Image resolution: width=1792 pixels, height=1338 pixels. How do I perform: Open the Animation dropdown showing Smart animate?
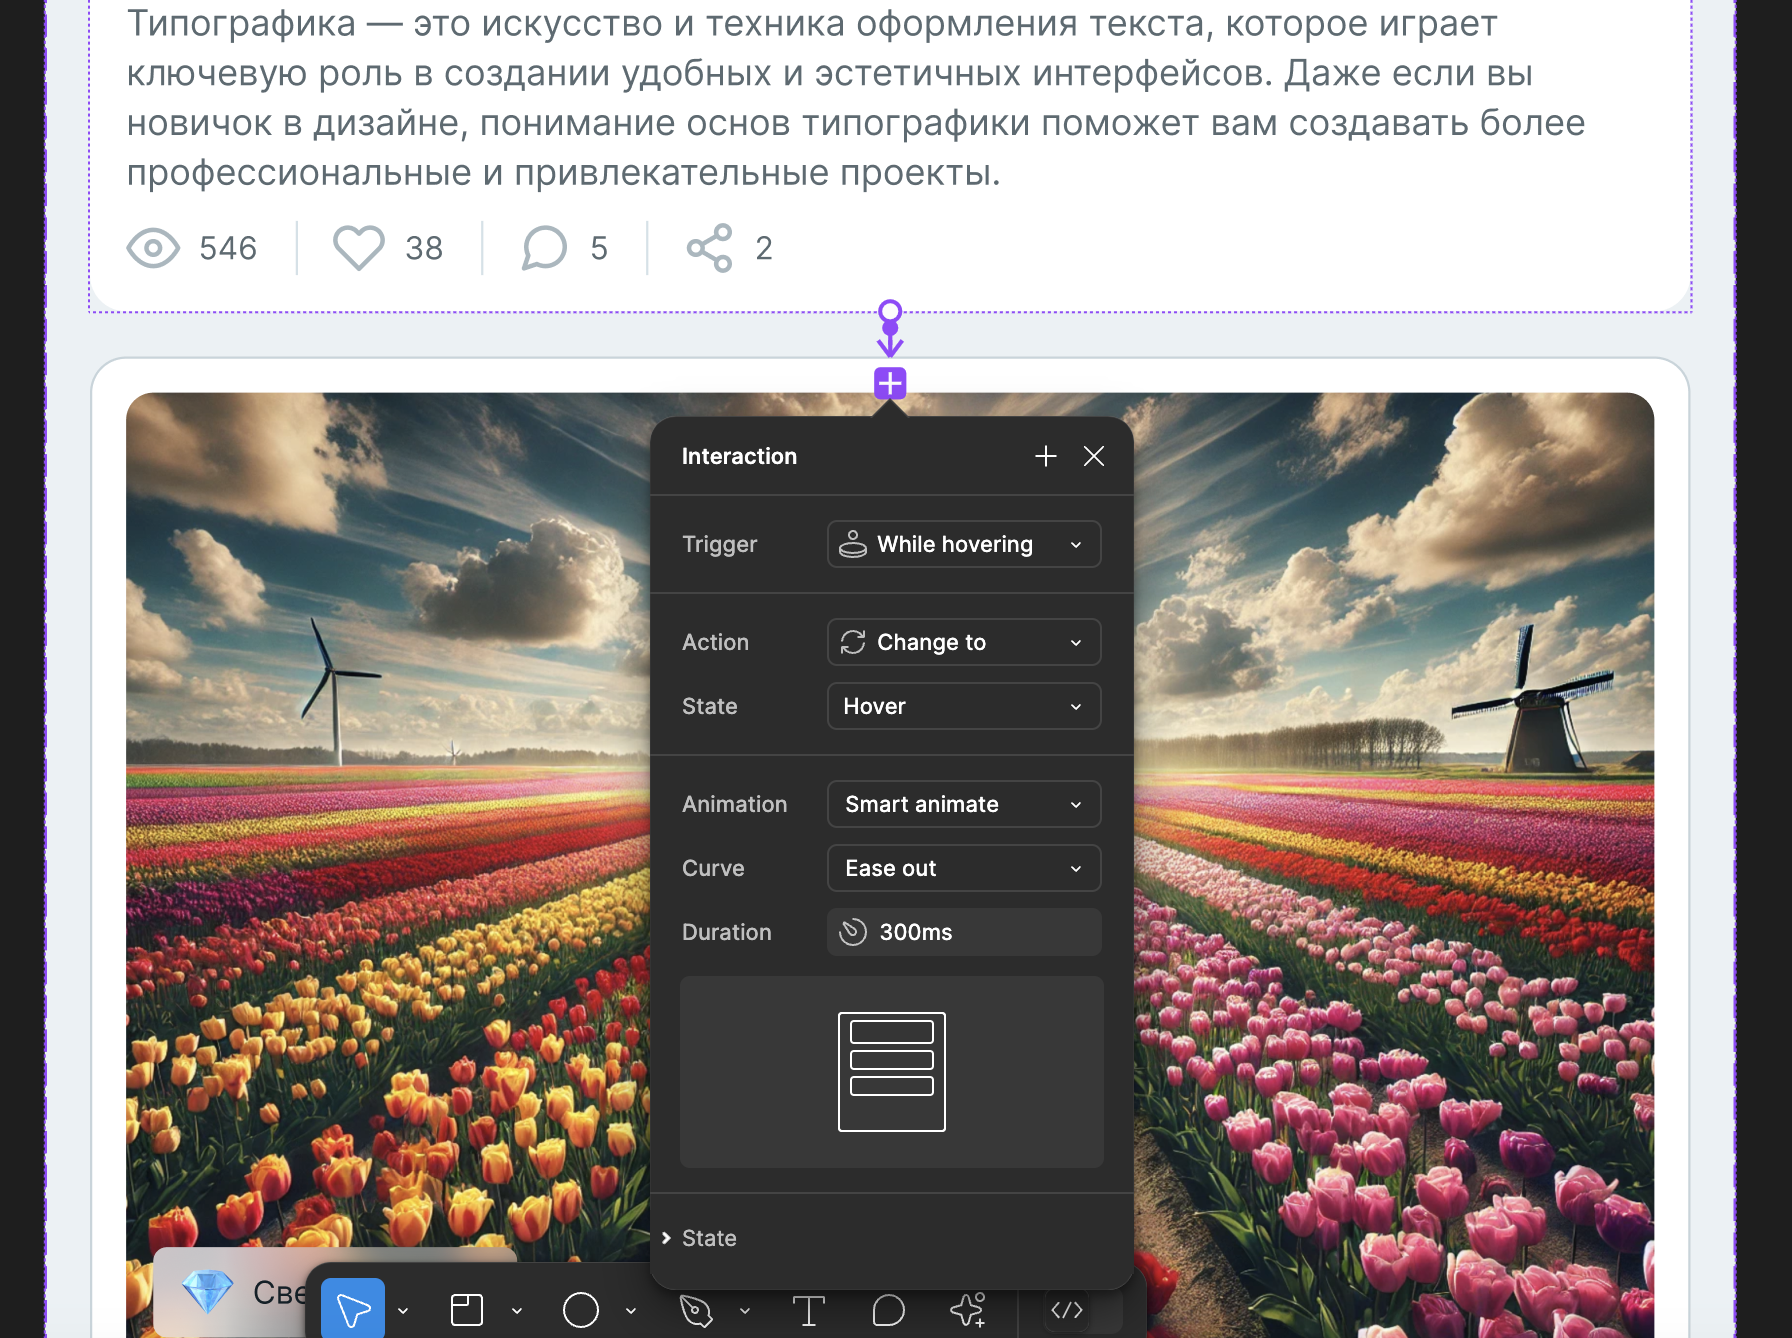pos(963,804)
